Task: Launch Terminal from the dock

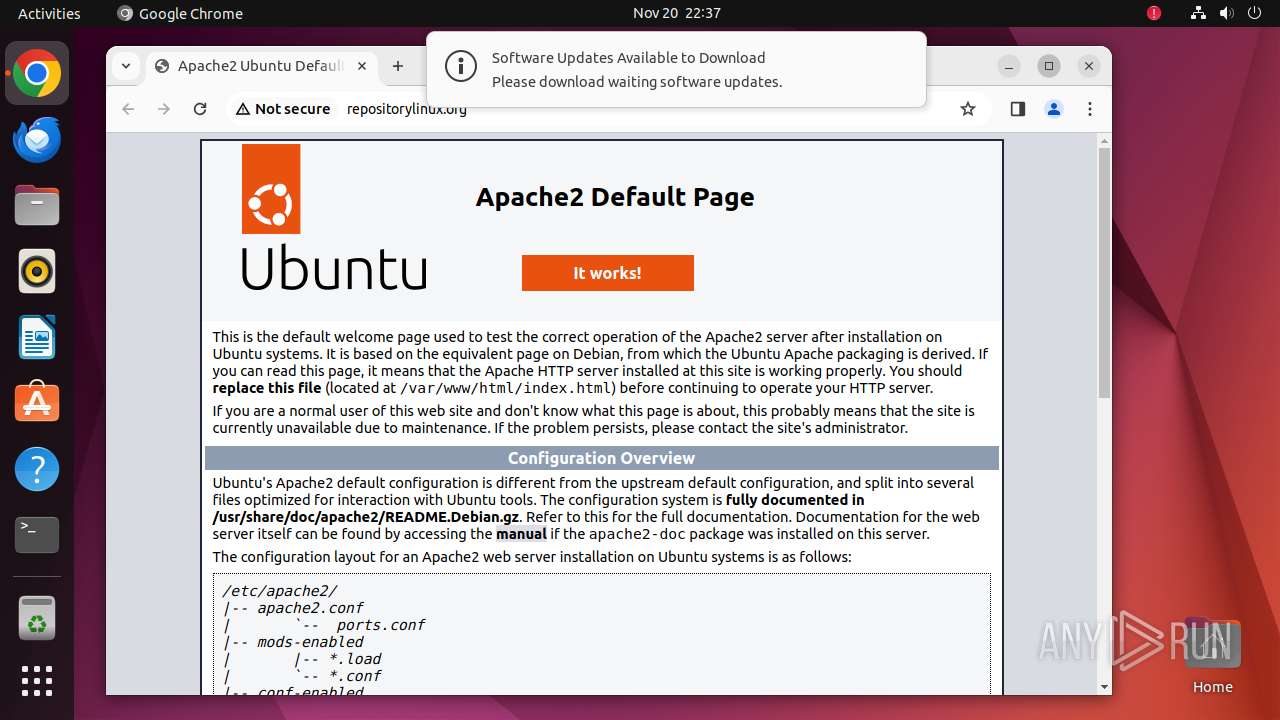Action: click(37, 535)
